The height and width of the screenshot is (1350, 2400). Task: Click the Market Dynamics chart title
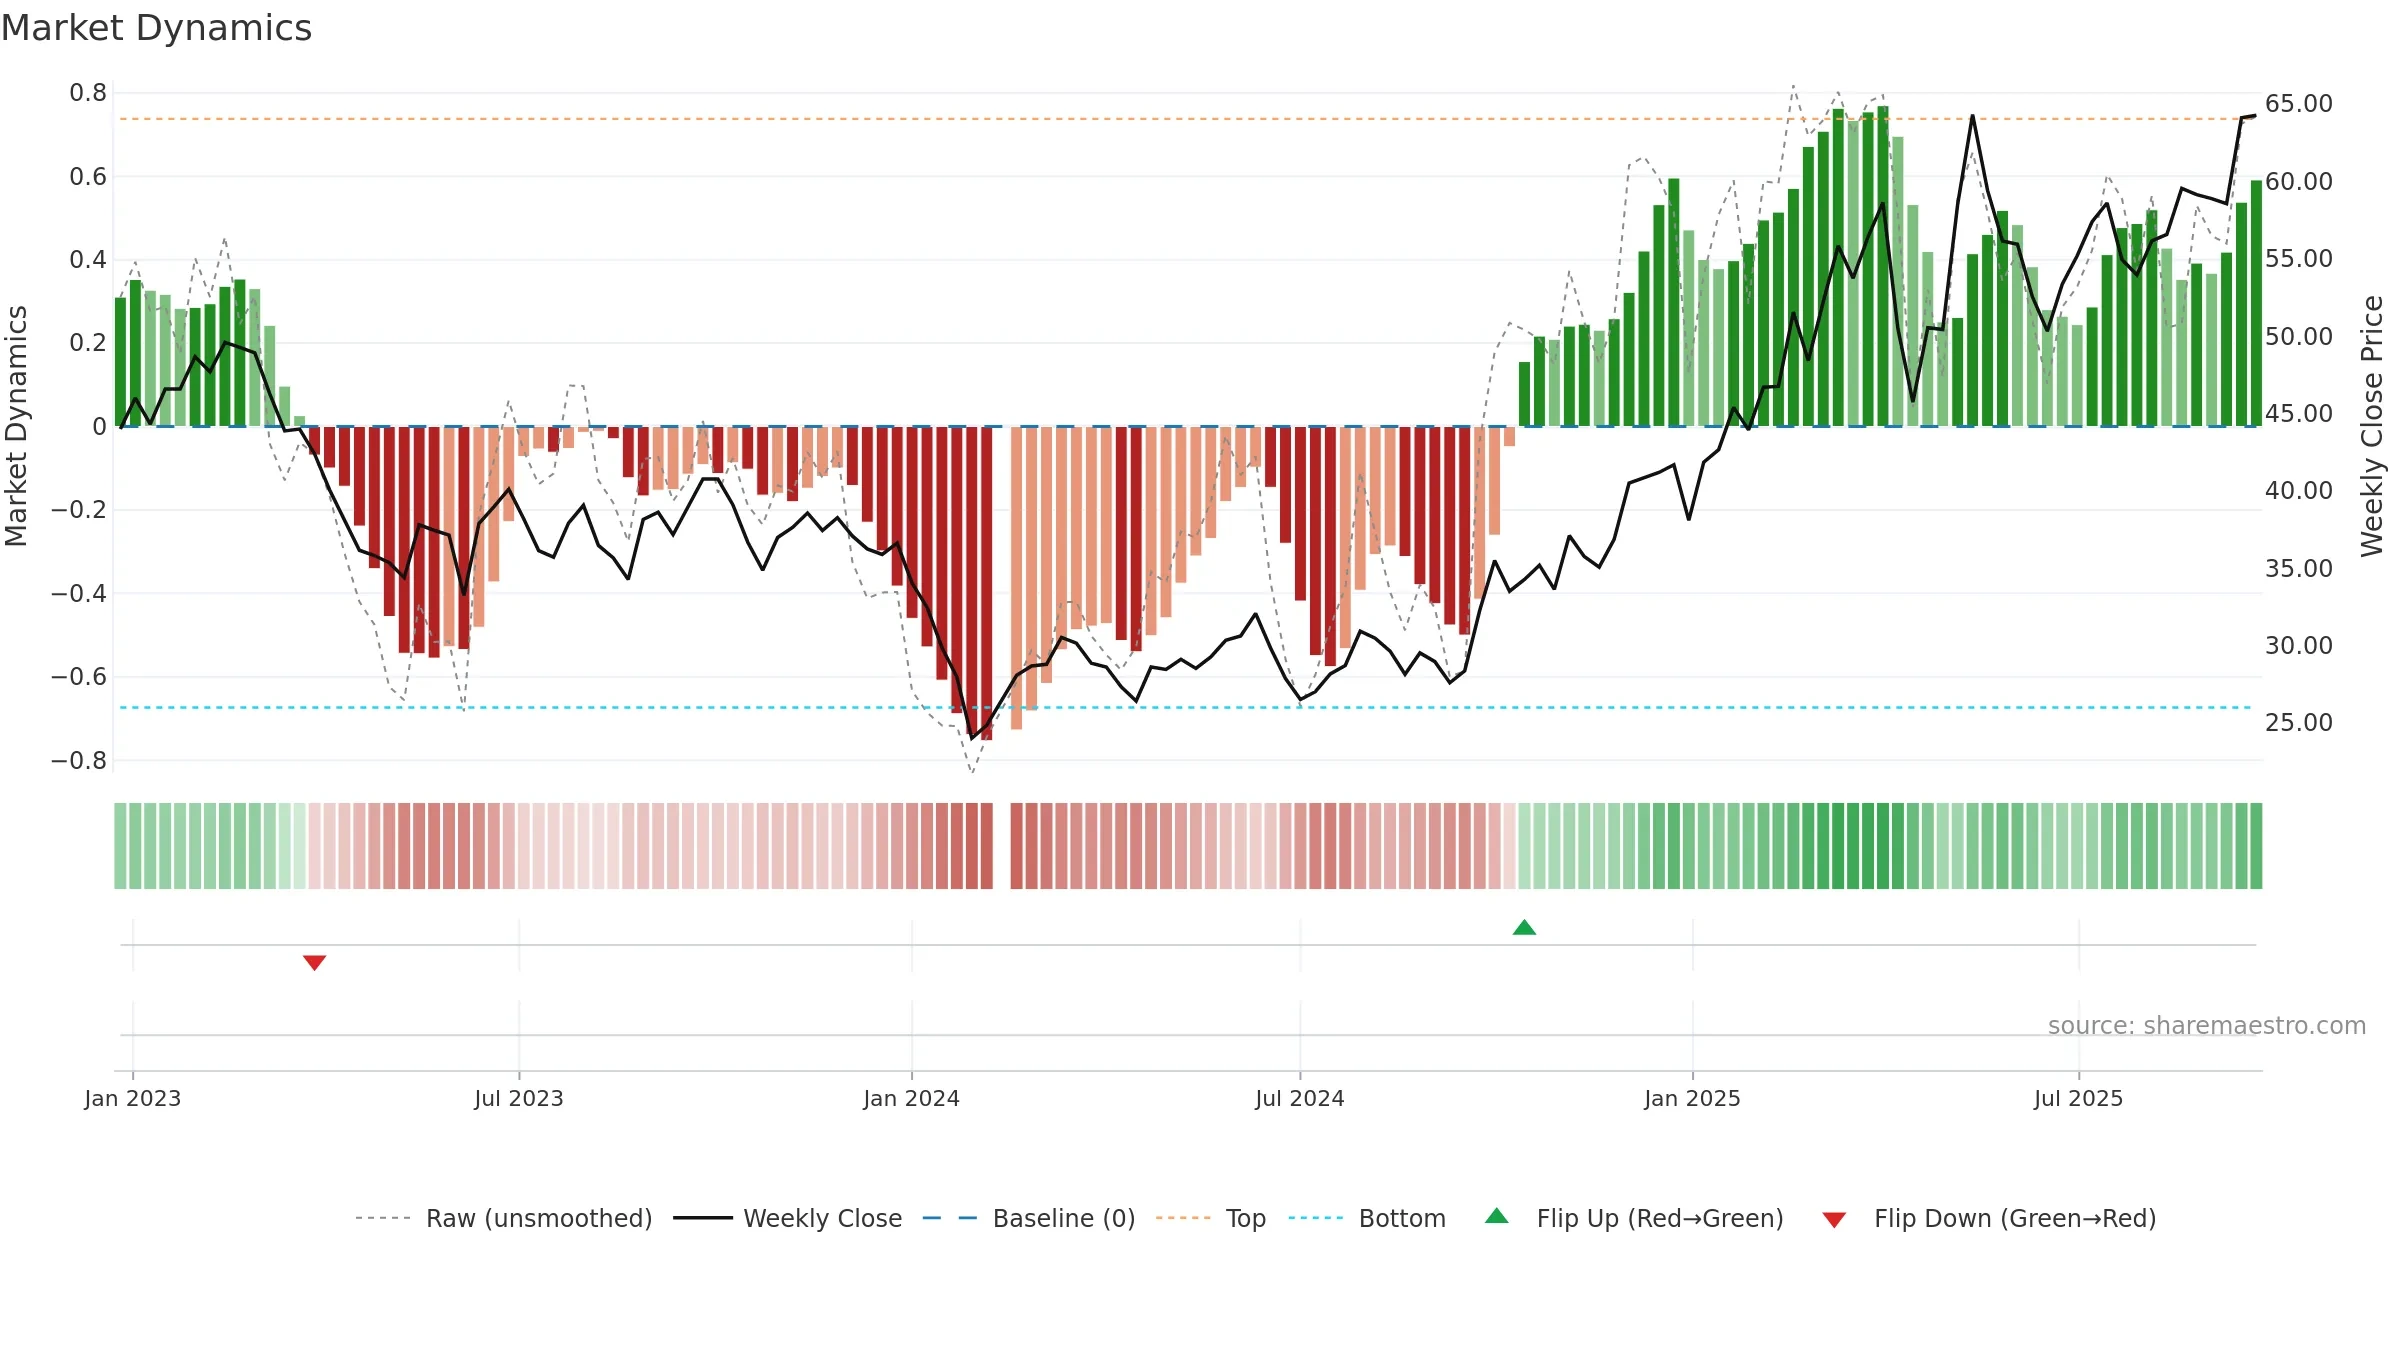pyautogui.click(x=157, y=28)
